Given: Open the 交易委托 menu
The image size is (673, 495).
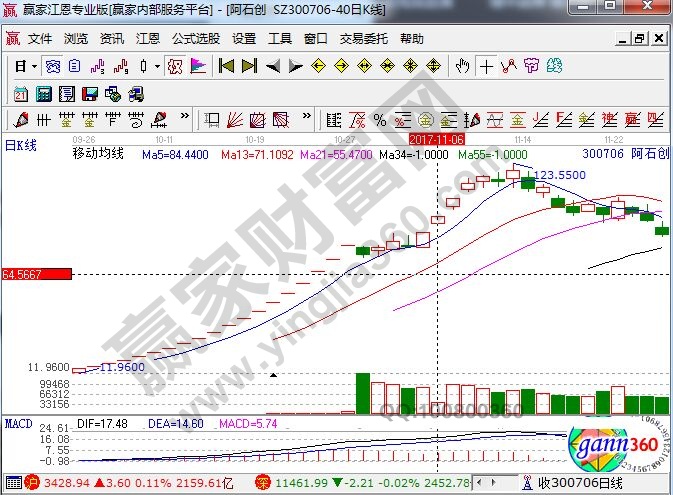Looking at the screenshot, I should (x=364, y=39).
